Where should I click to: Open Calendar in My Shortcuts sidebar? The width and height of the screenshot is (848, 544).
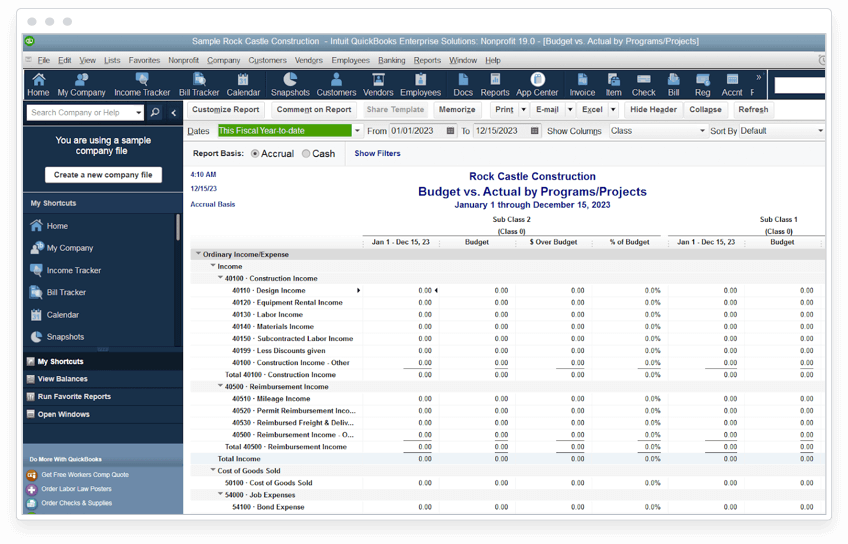click(x=63, y=315)
